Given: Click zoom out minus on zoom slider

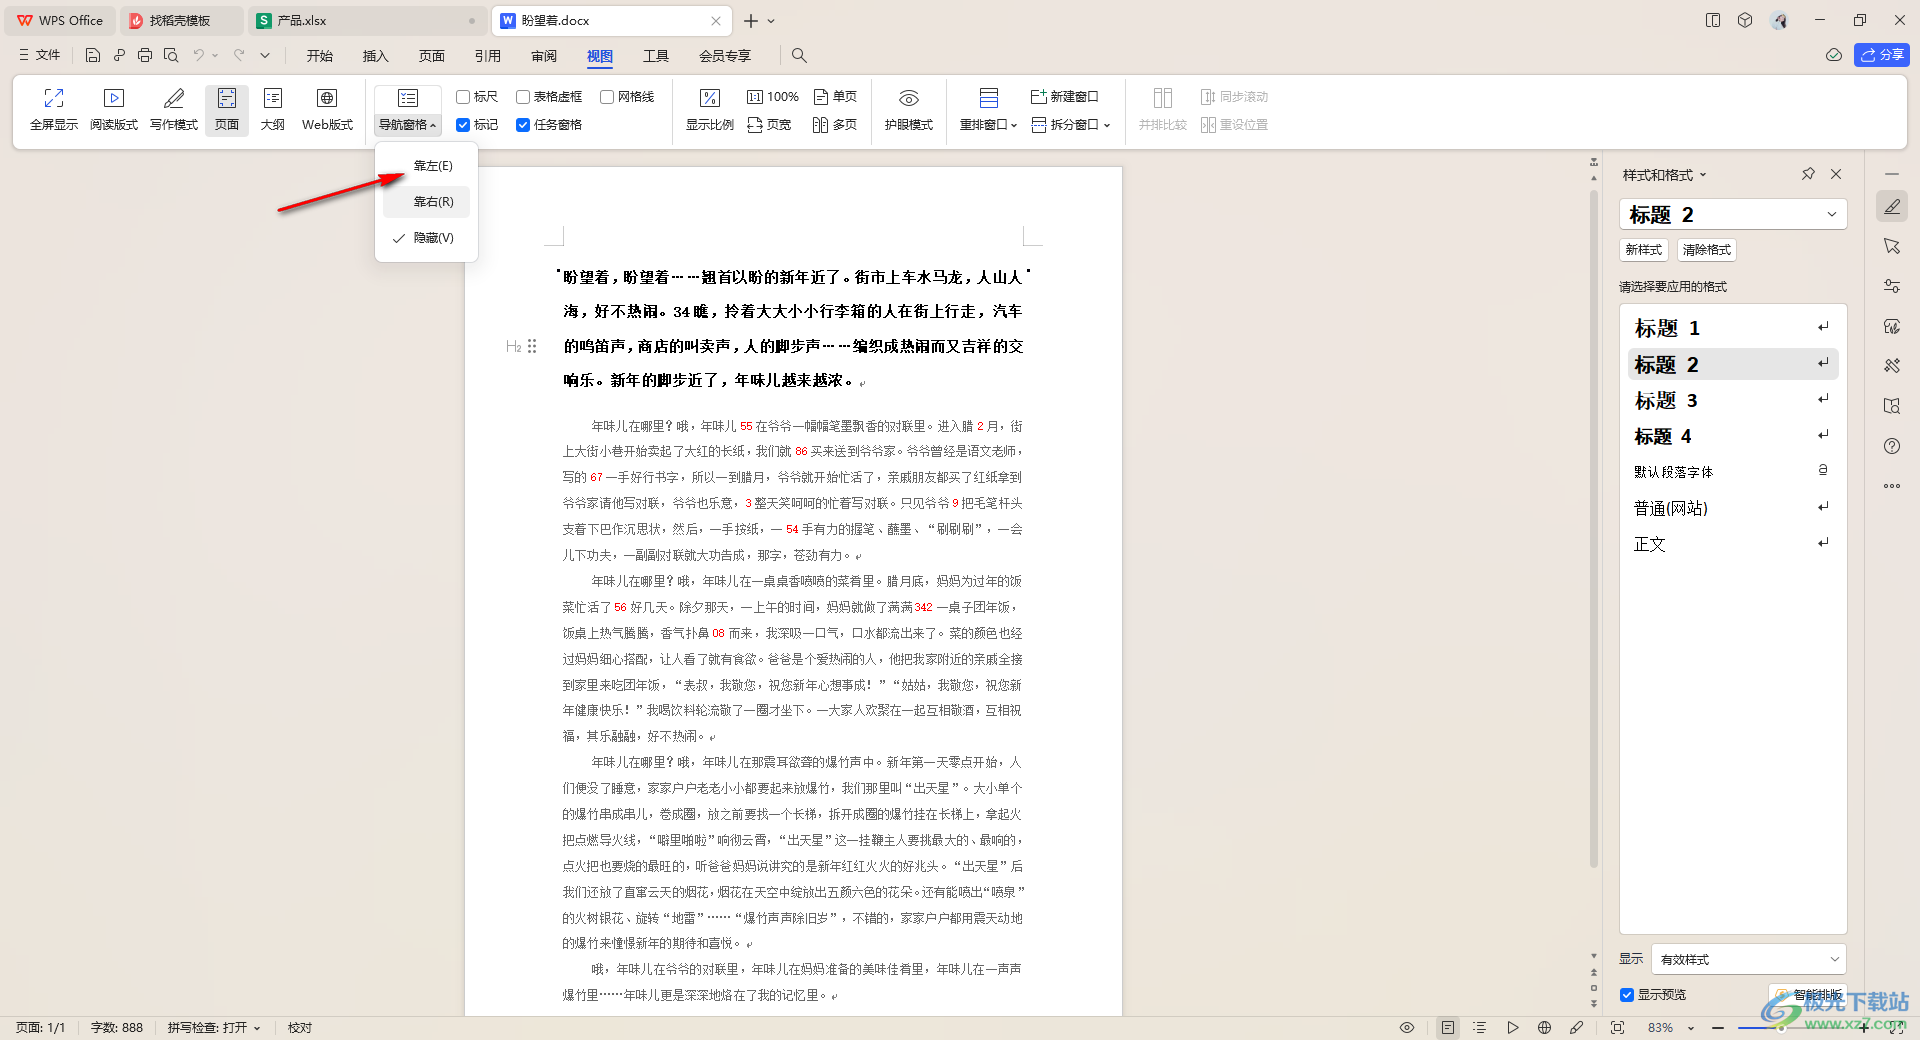Looking at the screenshot, I should [x=1718, y=1028].
